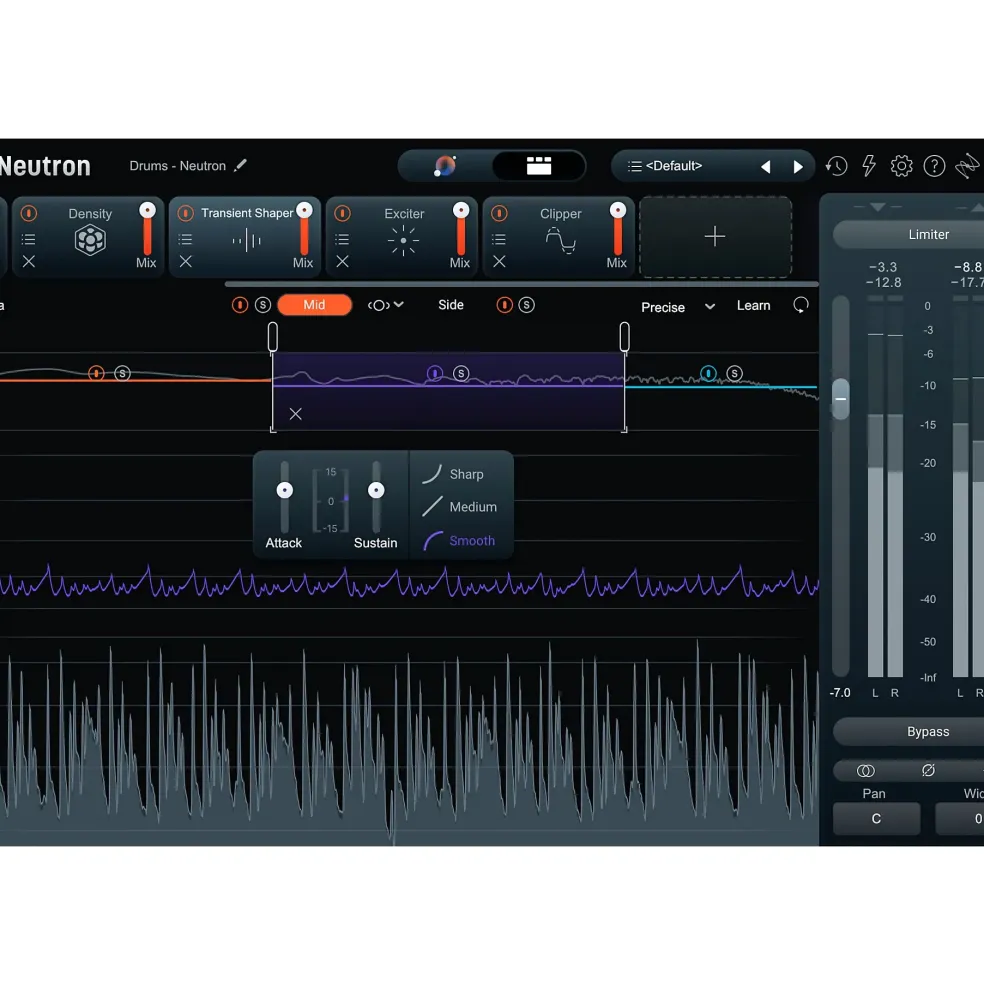This screenshot has height=985, width=984.
Task: Click the Attack slider handle
Action: point(285,490)
